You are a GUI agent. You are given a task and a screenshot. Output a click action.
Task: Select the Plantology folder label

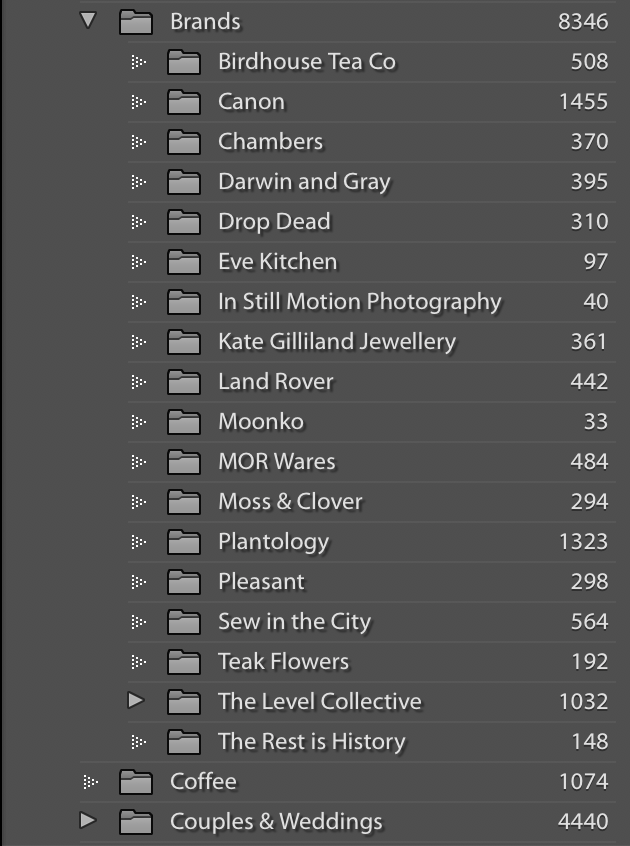pos(273,542)
